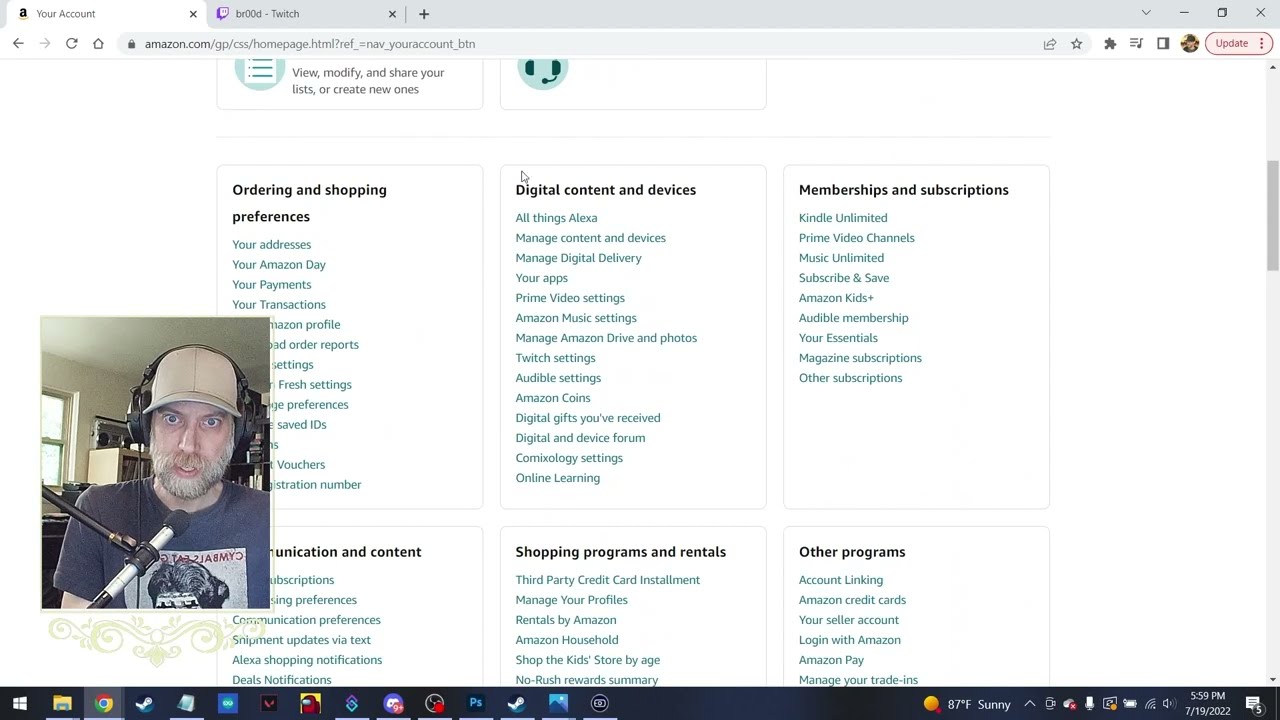Viewport: 1280px width, 720px height.
Task: Open Magazine subscriptions
Action: [861, 357]
